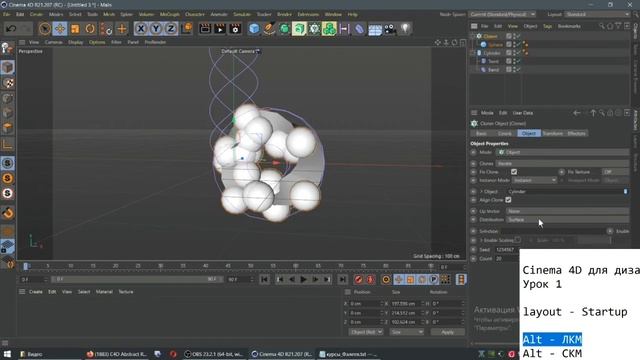Click the Apply button
640x360 pixels.
coord(447,332)
